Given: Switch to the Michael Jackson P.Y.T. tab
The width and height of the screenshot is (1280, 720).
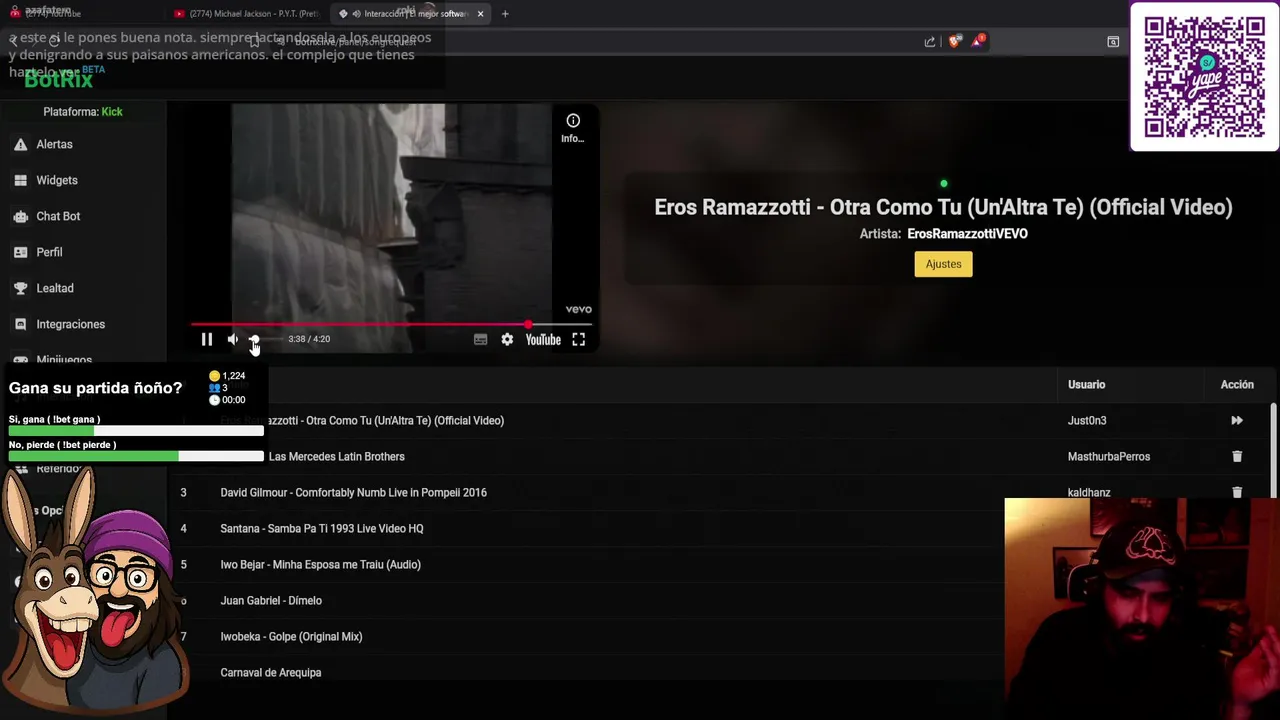Looking at the screenshot, I should pos(246,14).
